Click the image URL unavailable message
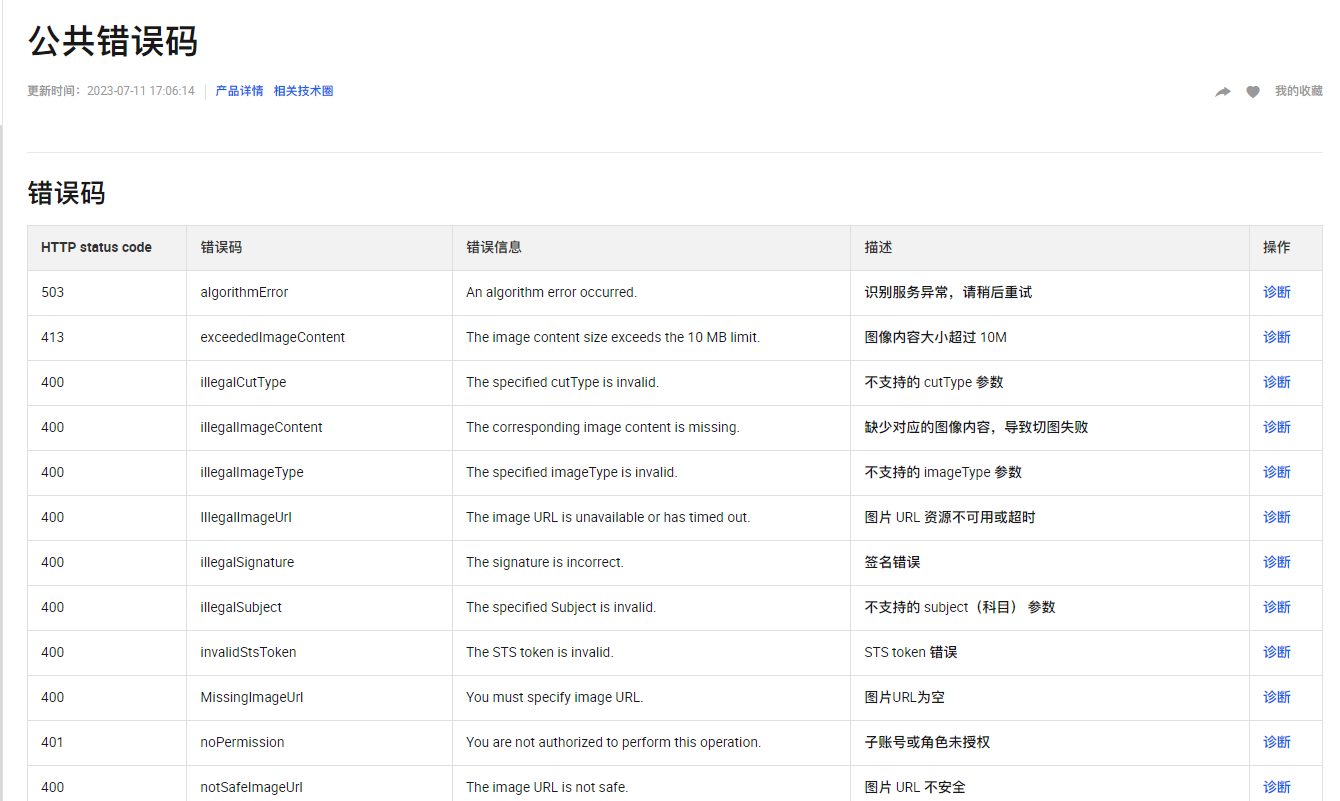The image size is (1340, 801). click(x=608, y=517)
